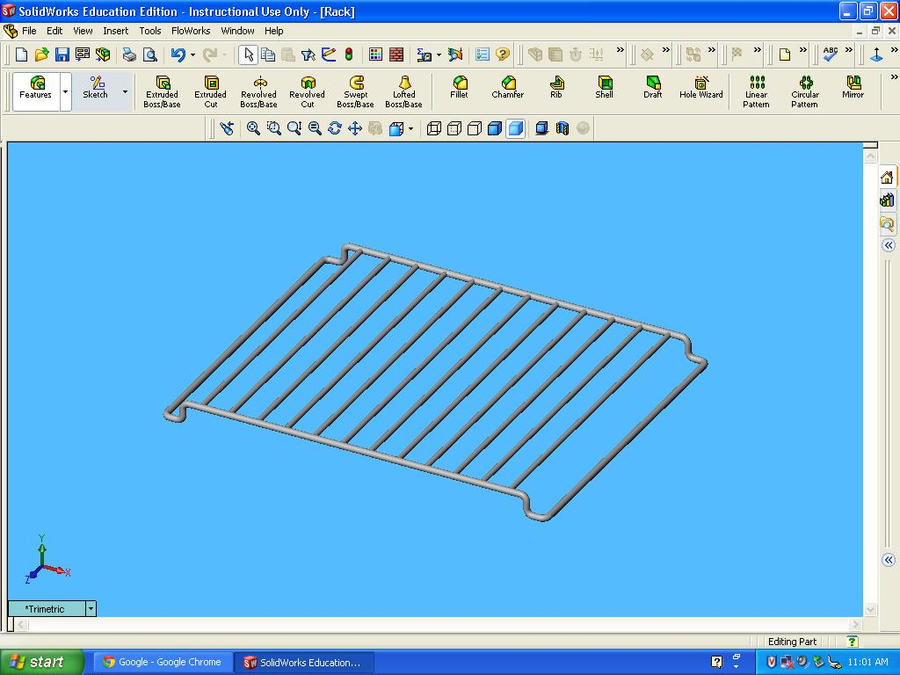Screen dimensions: 900x675
Task: Open the Features toolbar dropdown arrow
Action: 65,92
